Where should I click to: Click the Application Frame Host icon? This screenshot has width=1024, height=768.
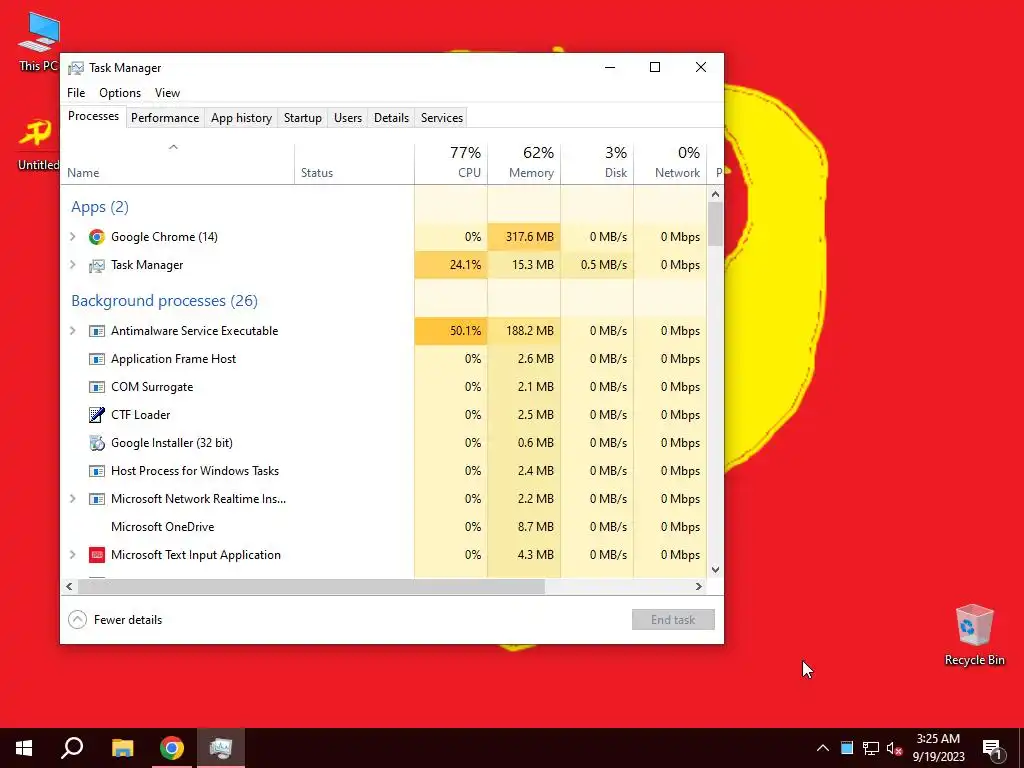pos(97,359)
